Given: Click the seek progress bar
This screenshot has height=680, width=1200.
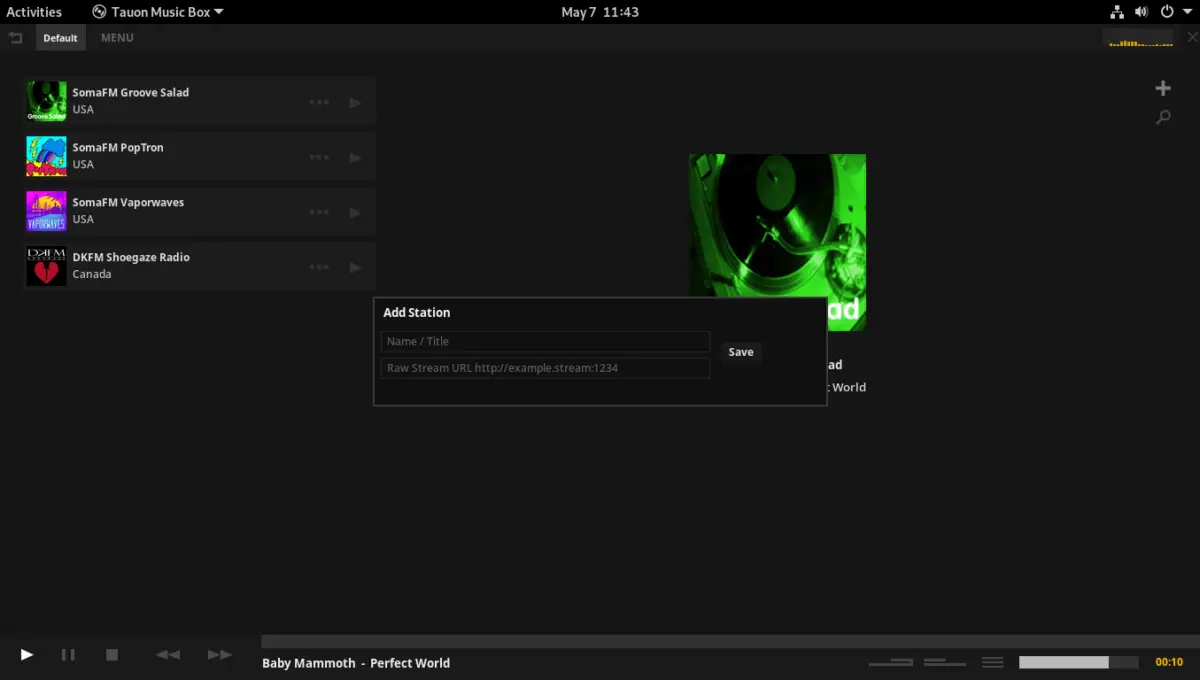Looking at the screenshot, I should 730,641.
